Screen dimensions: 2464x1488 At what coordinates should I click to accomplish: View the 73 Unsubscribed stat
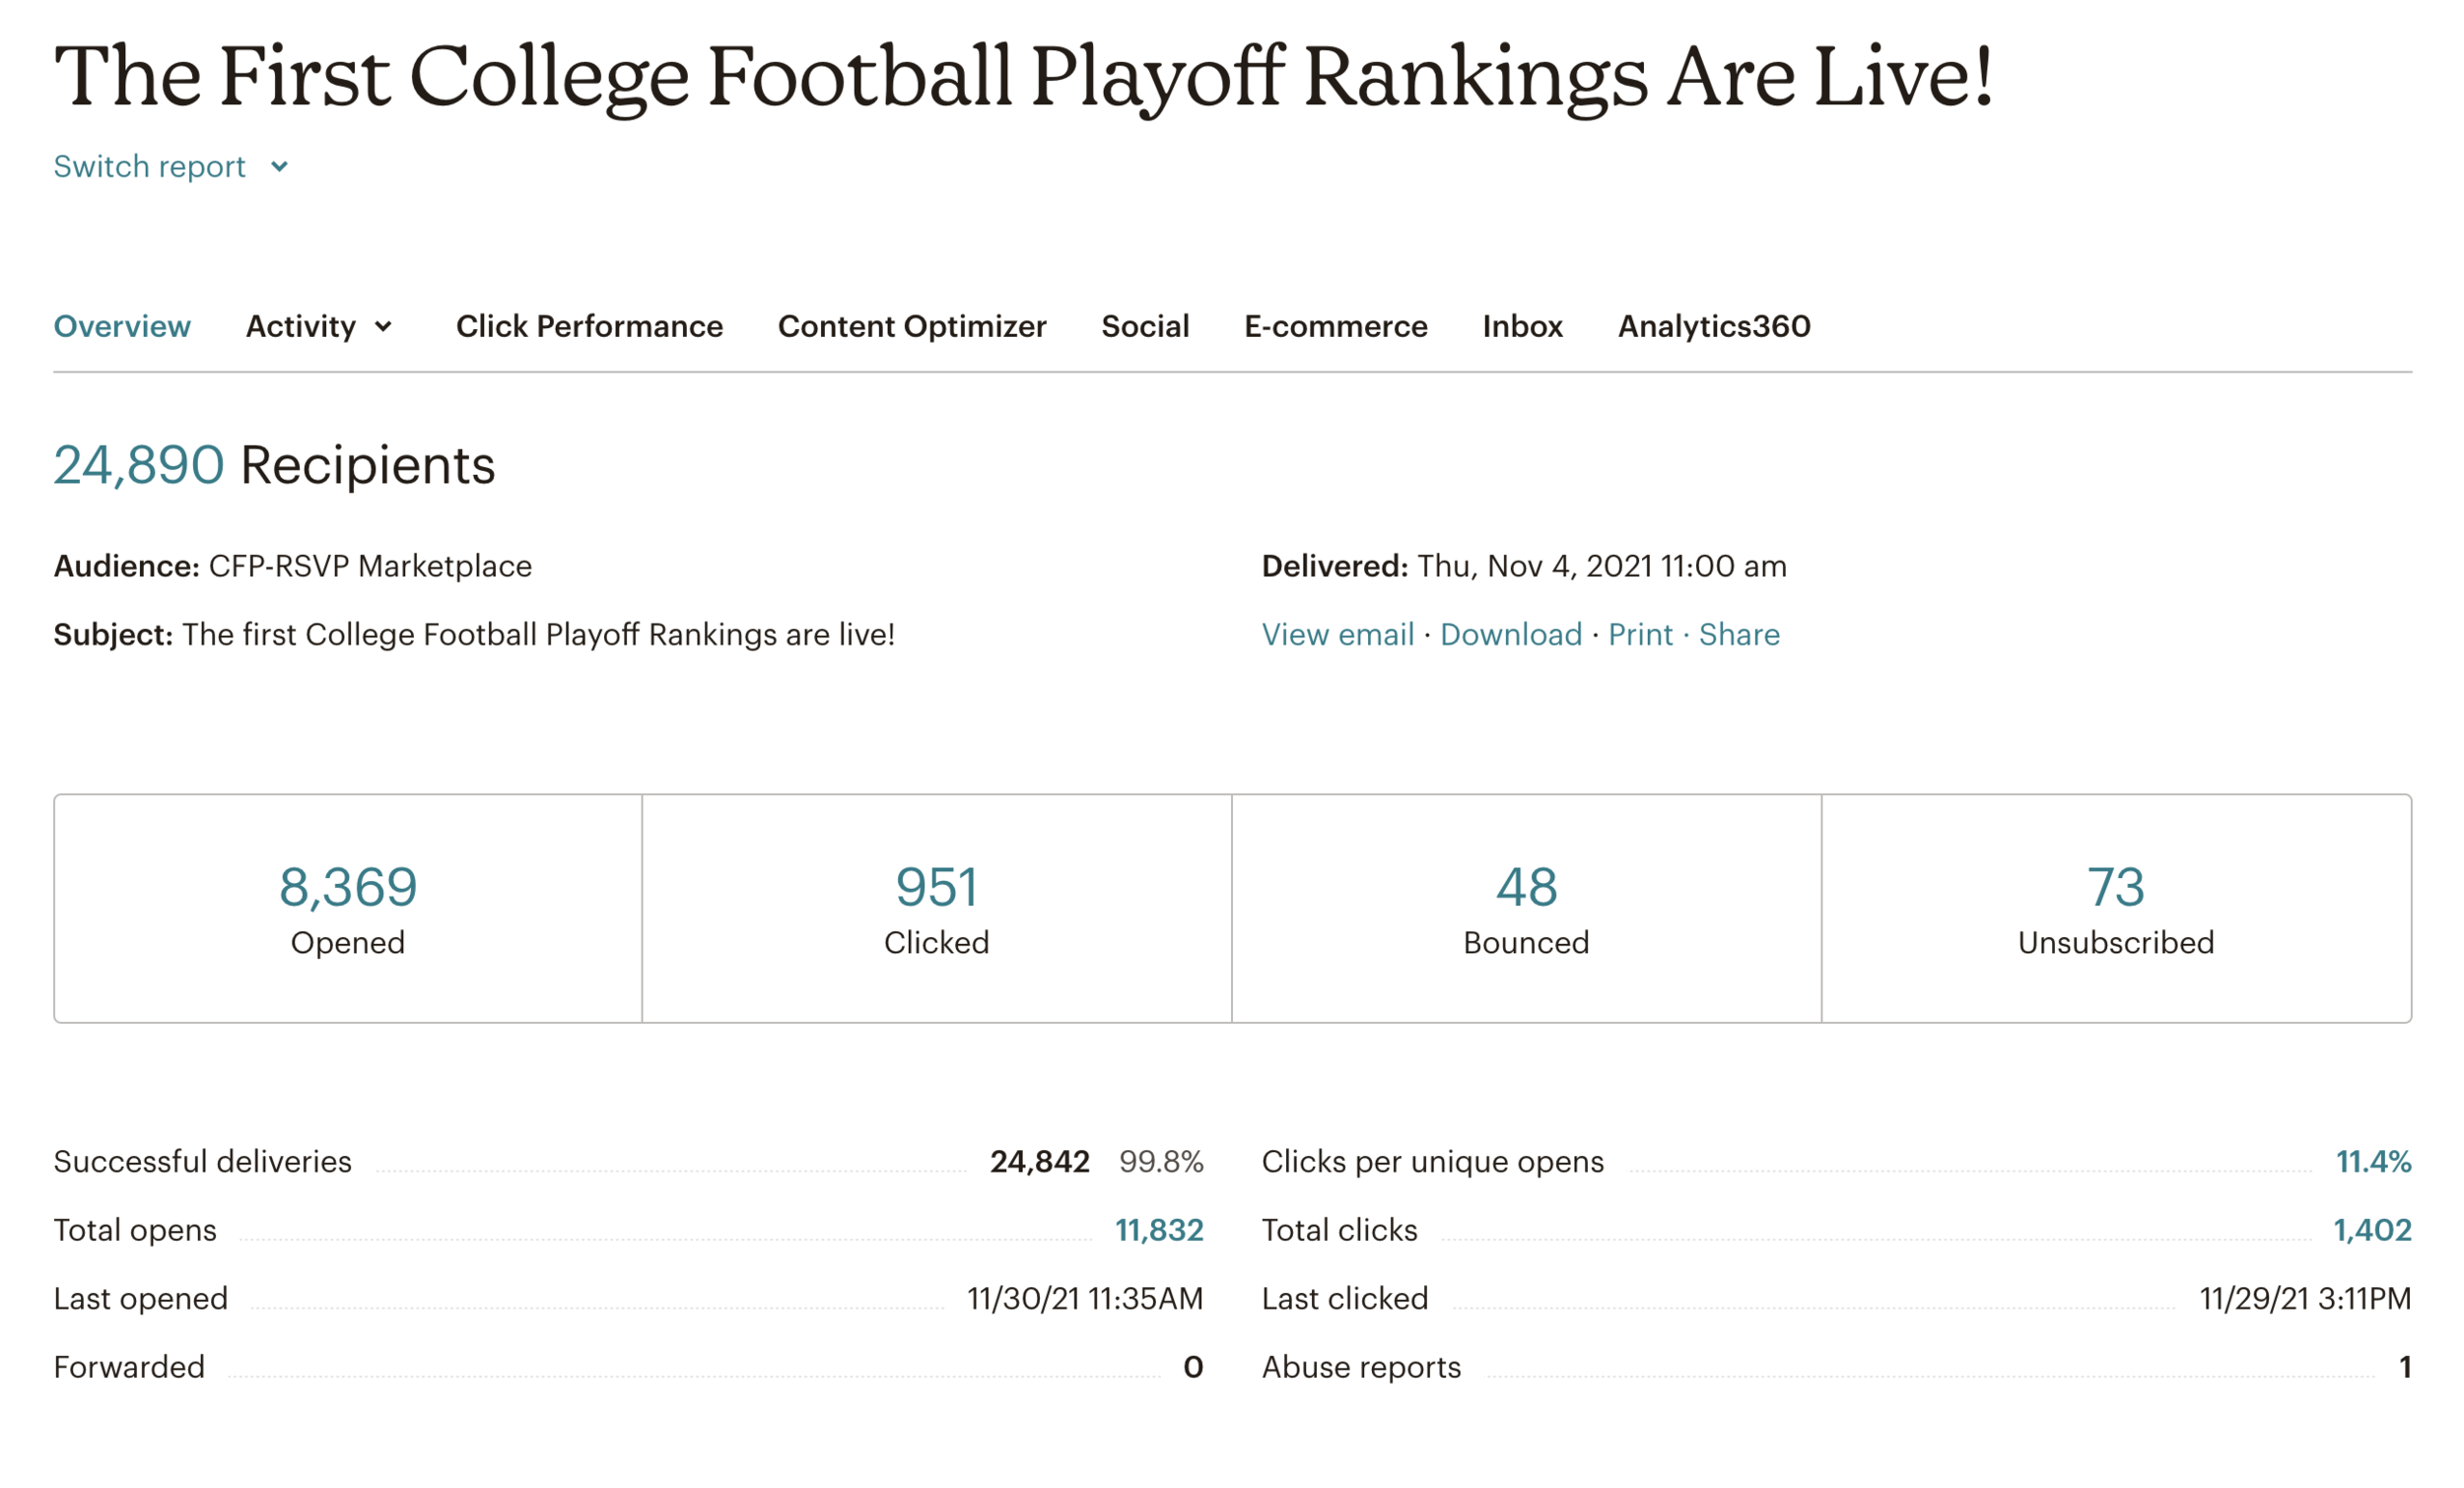click(2115, 887)
